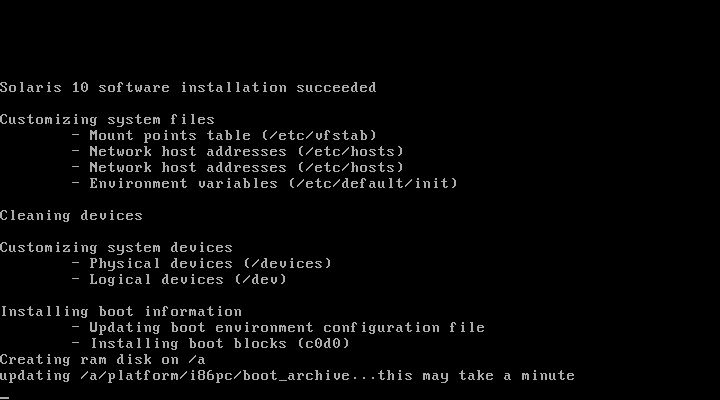
Task: Click the blinking underscore cursor at the bottom
Action: click(x=5, y=397)
